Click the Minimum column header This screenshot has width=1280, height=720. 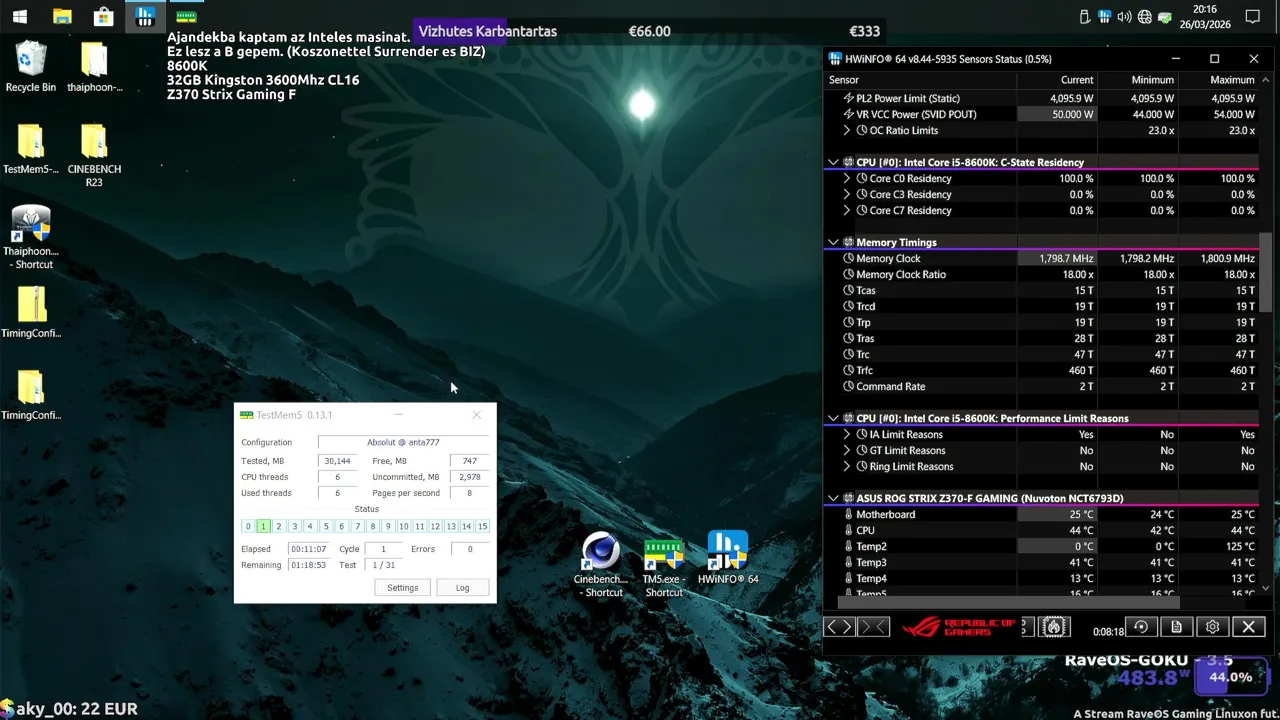(x=1137, y=80)
